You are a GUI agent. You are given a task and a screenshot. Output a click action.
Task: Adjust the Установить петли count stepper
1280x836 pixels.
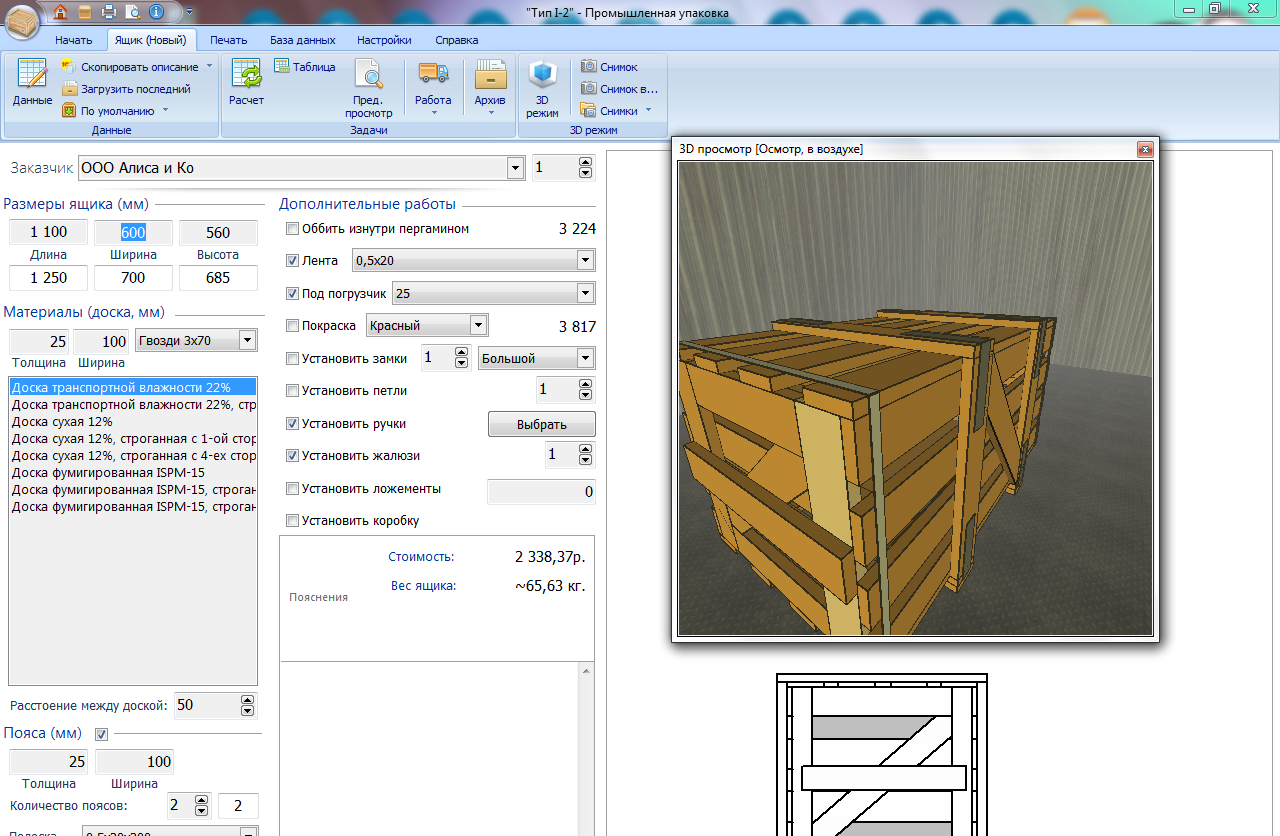tap(586, 391)
